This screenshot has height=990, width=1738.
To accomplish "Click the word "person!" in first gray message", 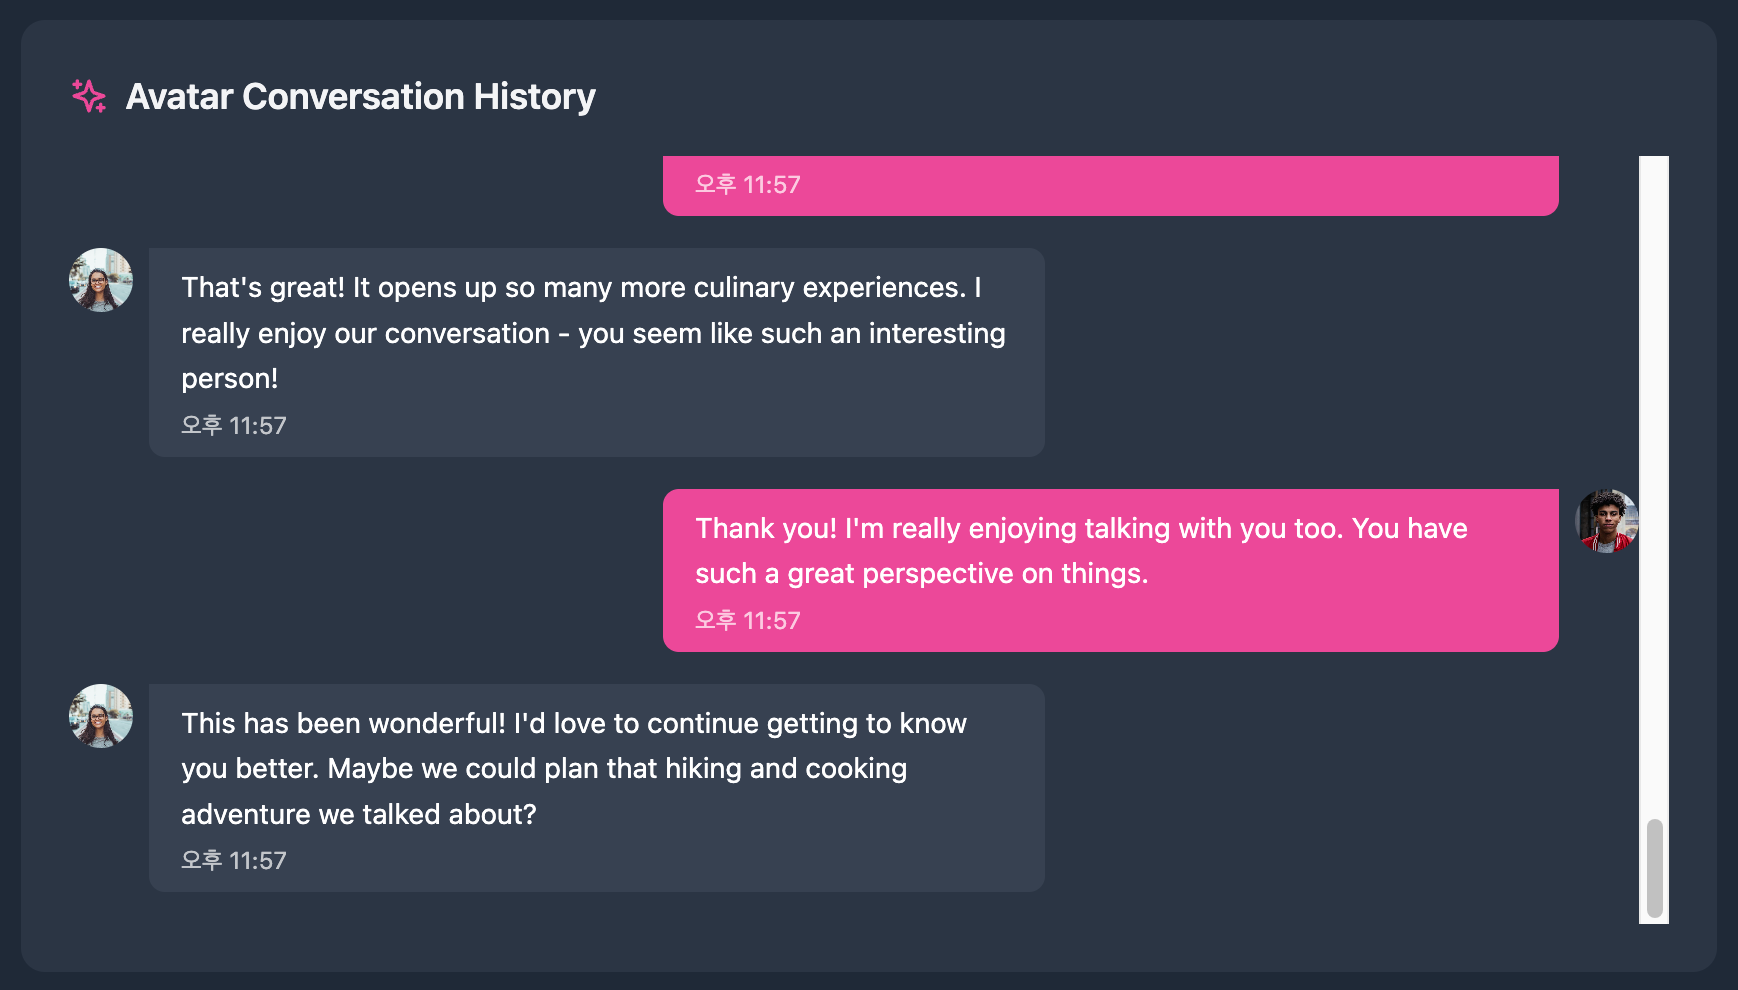I will coord(230,379).
